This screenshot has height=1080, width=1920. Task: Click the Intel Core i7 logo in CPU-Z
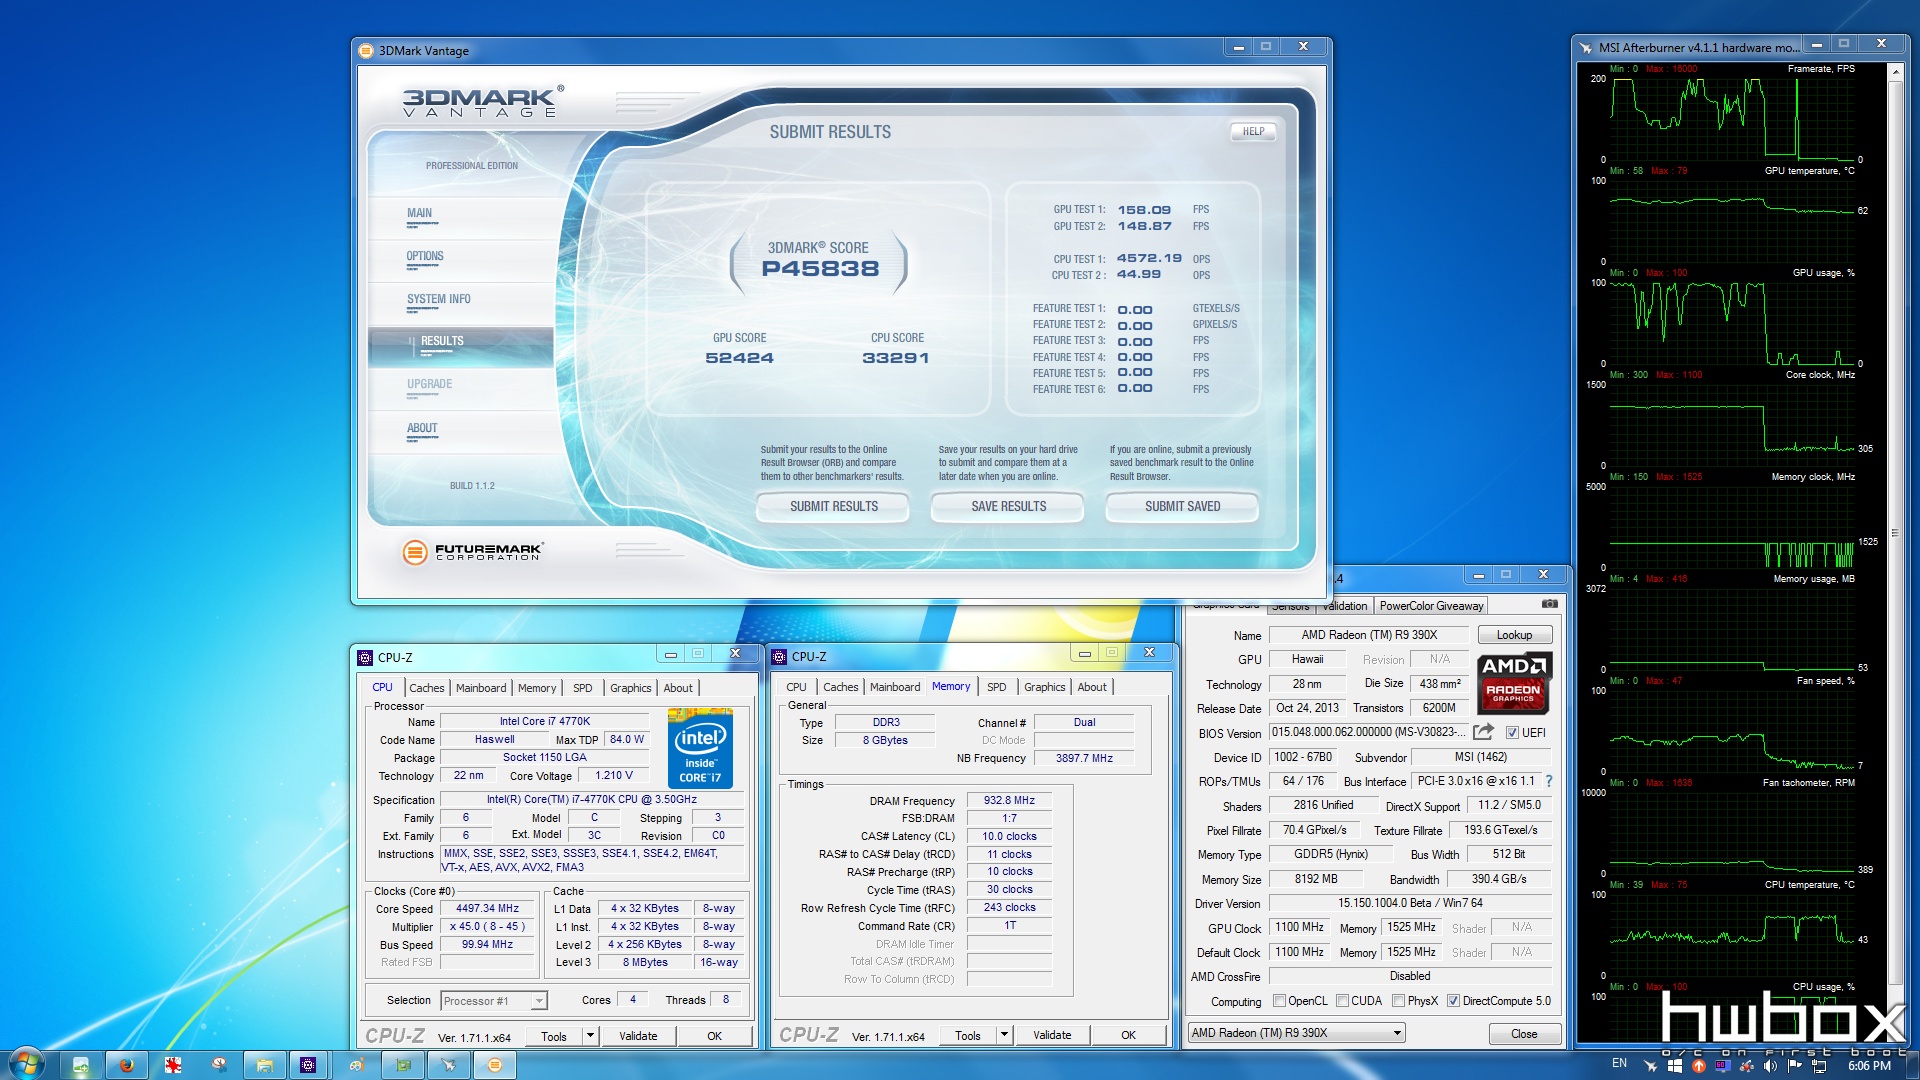(700, 748)
